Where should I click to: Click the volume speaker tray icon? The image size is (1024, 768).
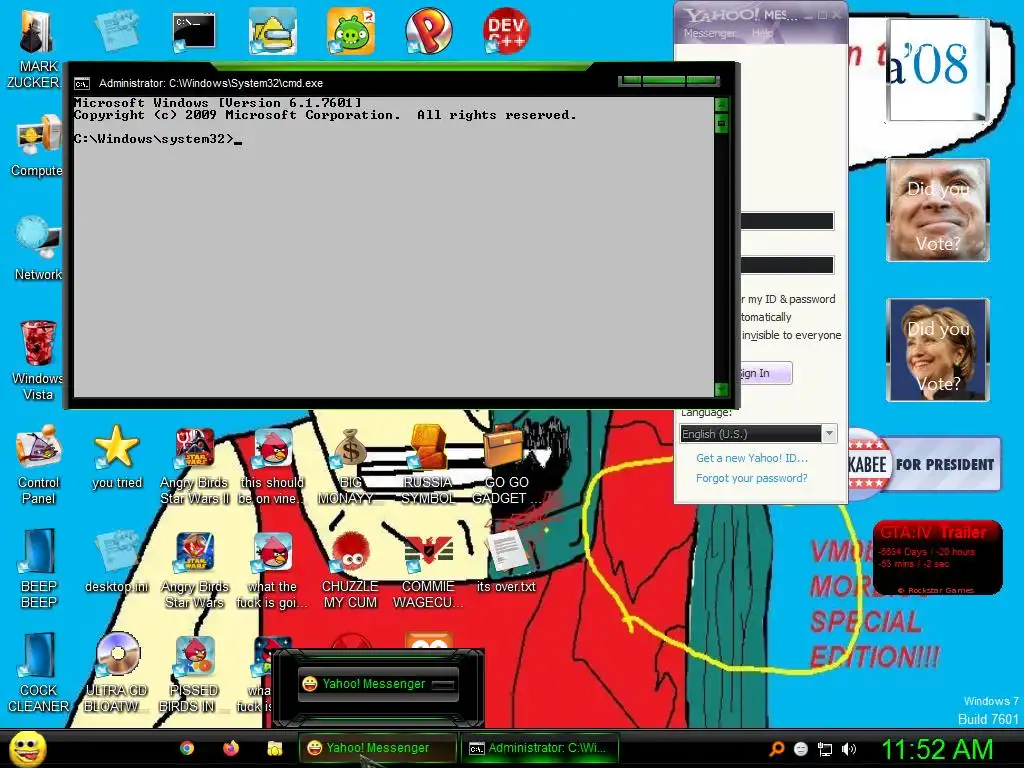coord(848,749)
